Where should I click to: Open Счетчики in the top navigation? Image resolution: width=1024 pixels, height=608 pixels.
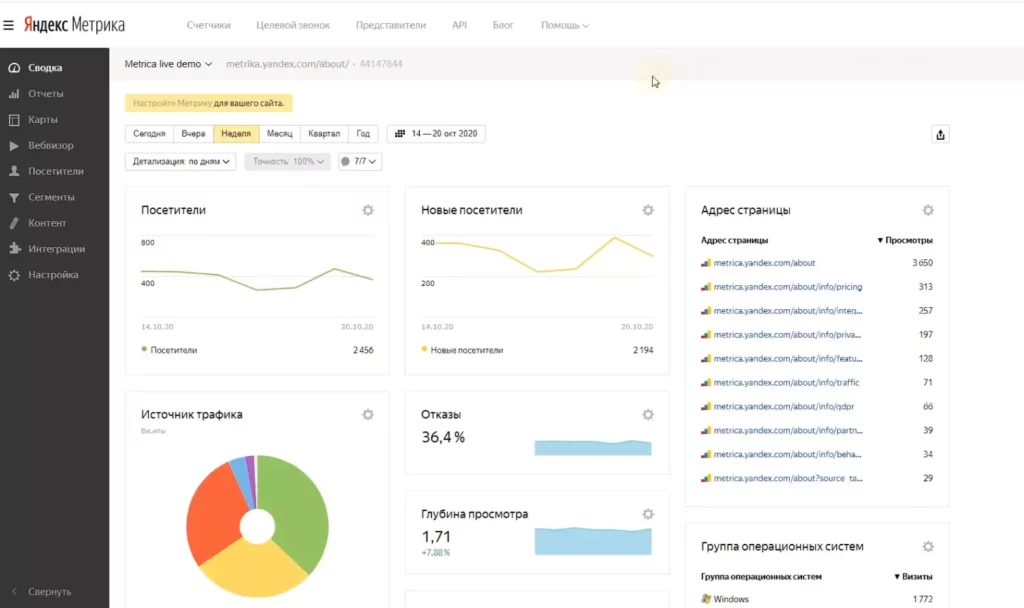tap(208, 25)
